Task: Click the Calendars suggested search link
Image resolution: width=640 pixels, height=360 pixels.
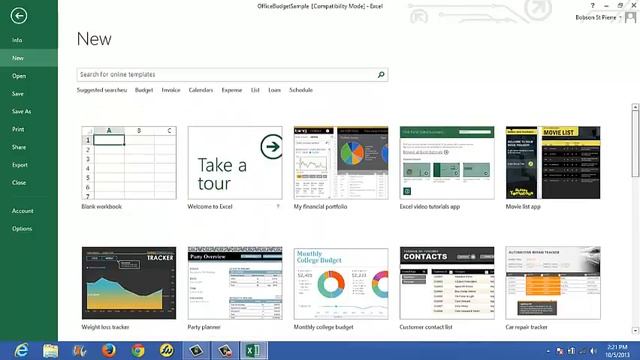Action: (x=201, y=90)
